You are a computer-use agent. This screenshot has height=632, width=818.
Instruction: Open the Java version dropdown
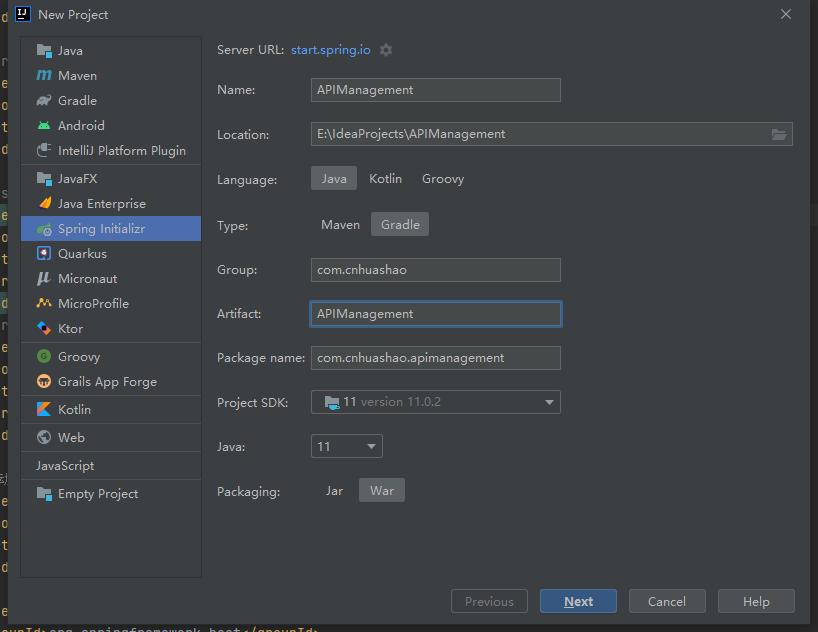point(346,446)
